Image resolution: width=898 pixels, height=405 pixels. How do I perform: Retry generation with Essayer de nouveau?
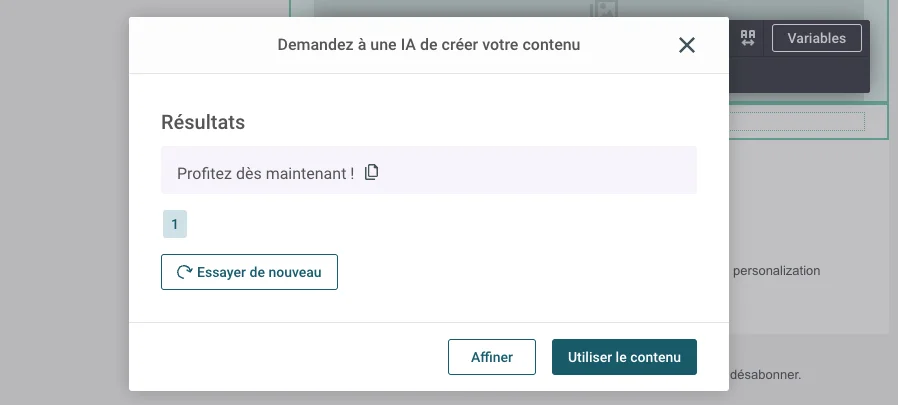click(x=249, y=272)
